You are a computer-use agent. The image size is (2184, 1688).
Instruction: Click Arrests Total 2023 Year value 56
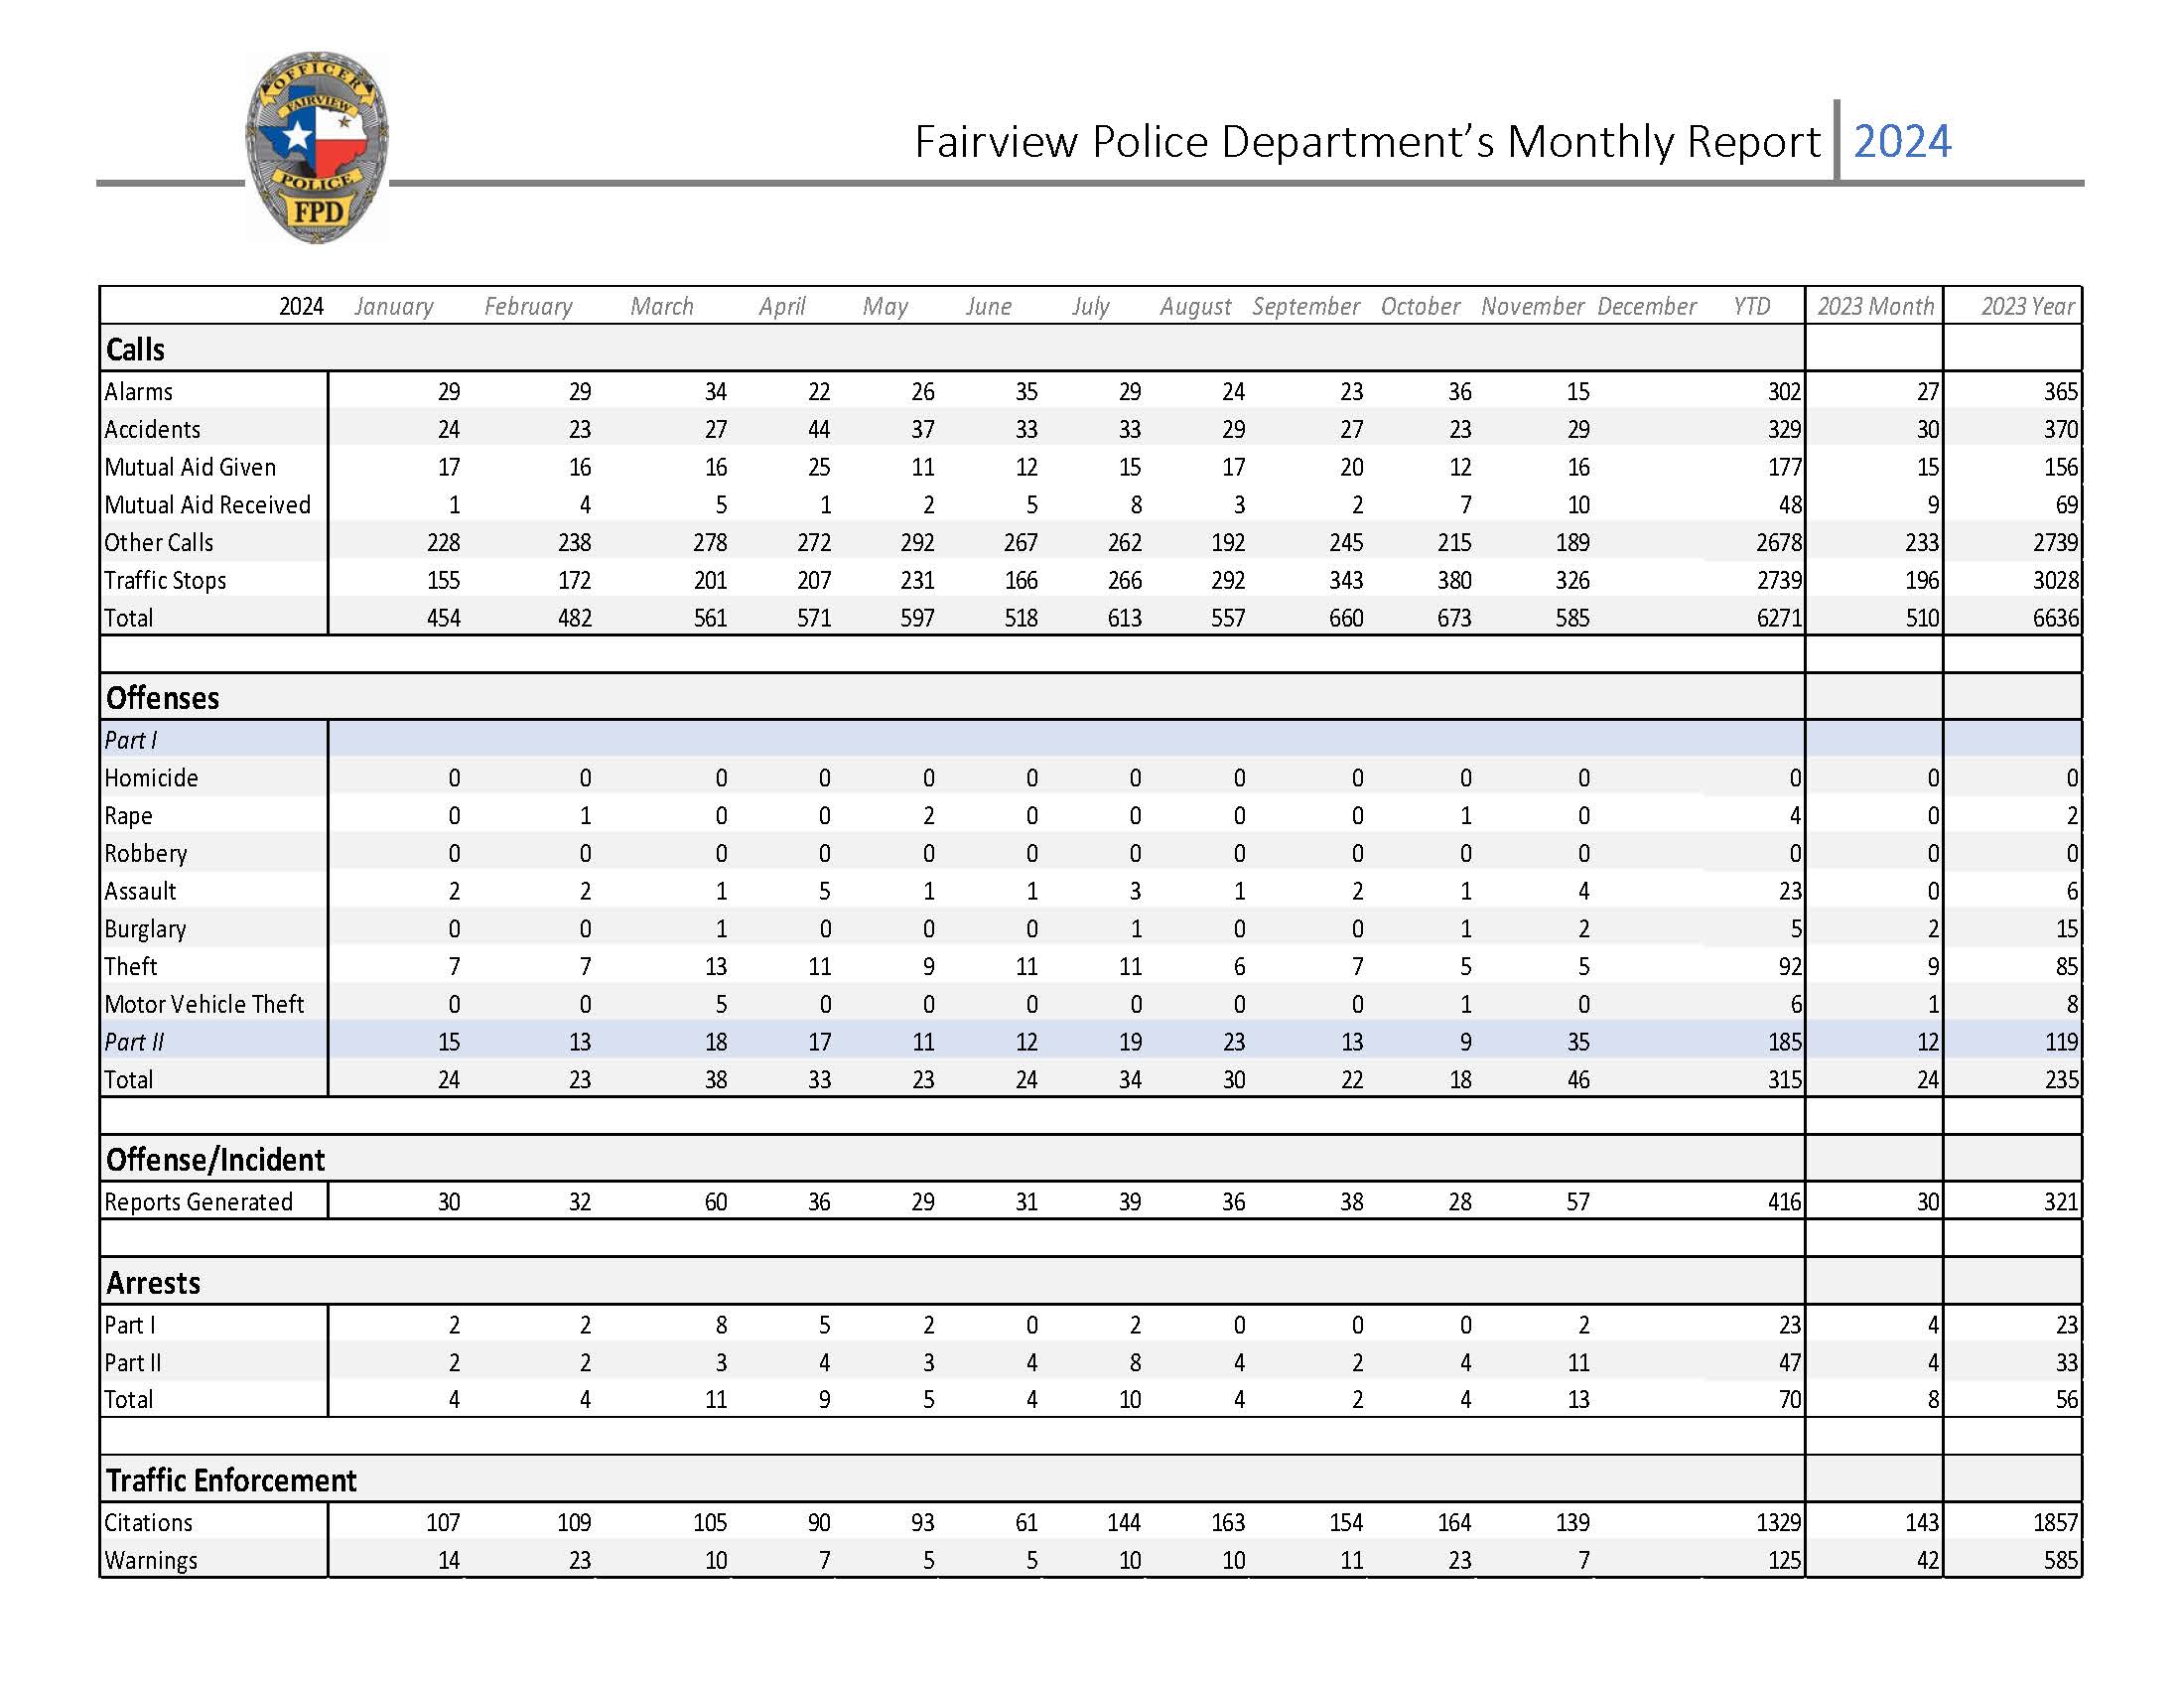(x=2067, y=1400)
